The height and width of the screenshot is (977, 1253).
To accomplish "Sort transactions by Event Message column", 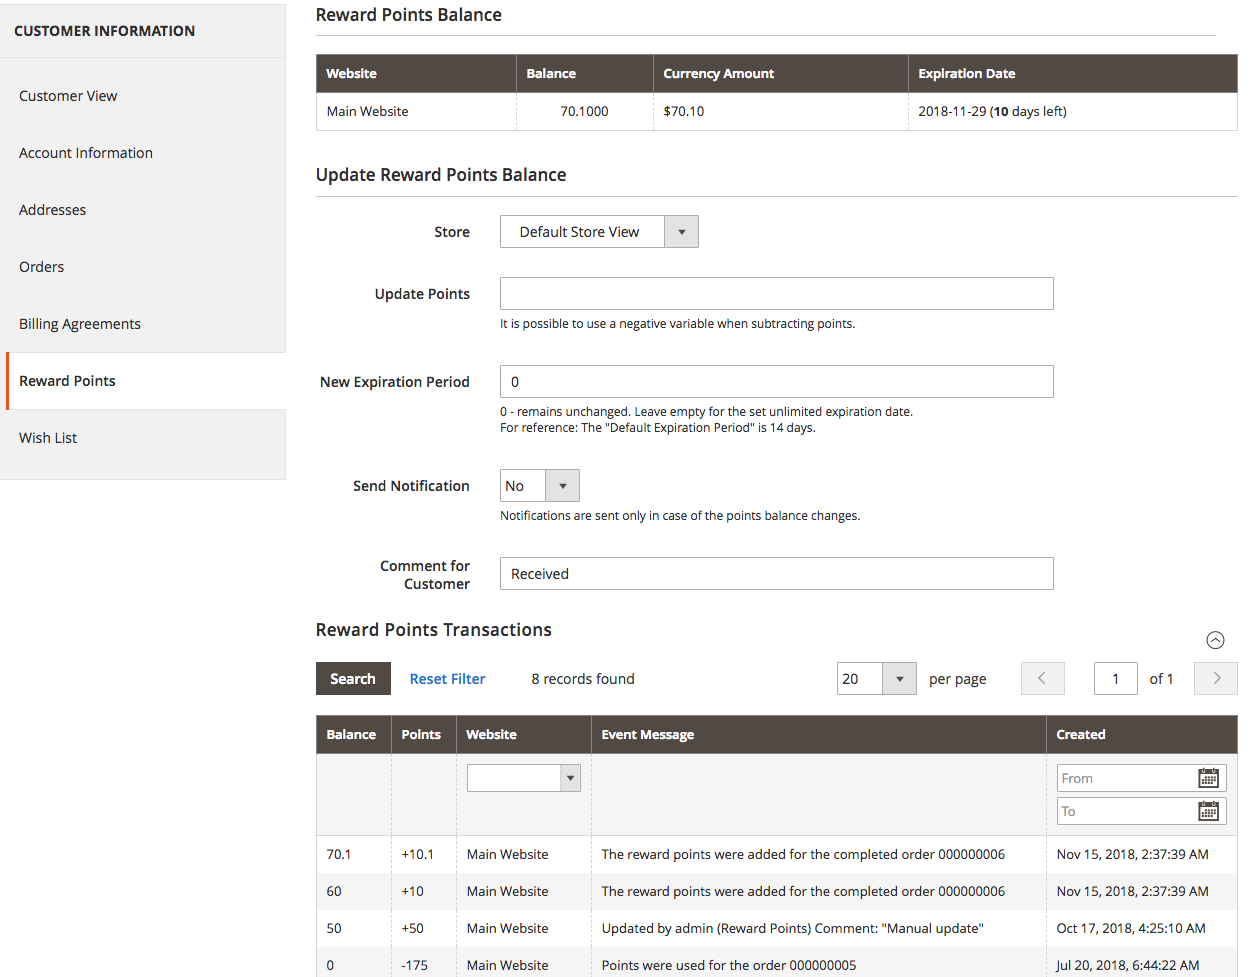I will pyautogui.click(x=818, y=734).
